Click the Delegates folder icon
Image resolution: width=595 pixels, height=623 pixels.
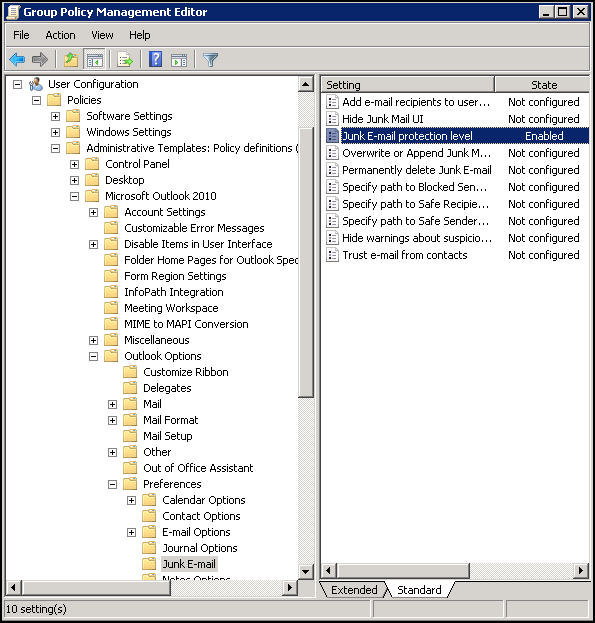click(x=130, y=388)
